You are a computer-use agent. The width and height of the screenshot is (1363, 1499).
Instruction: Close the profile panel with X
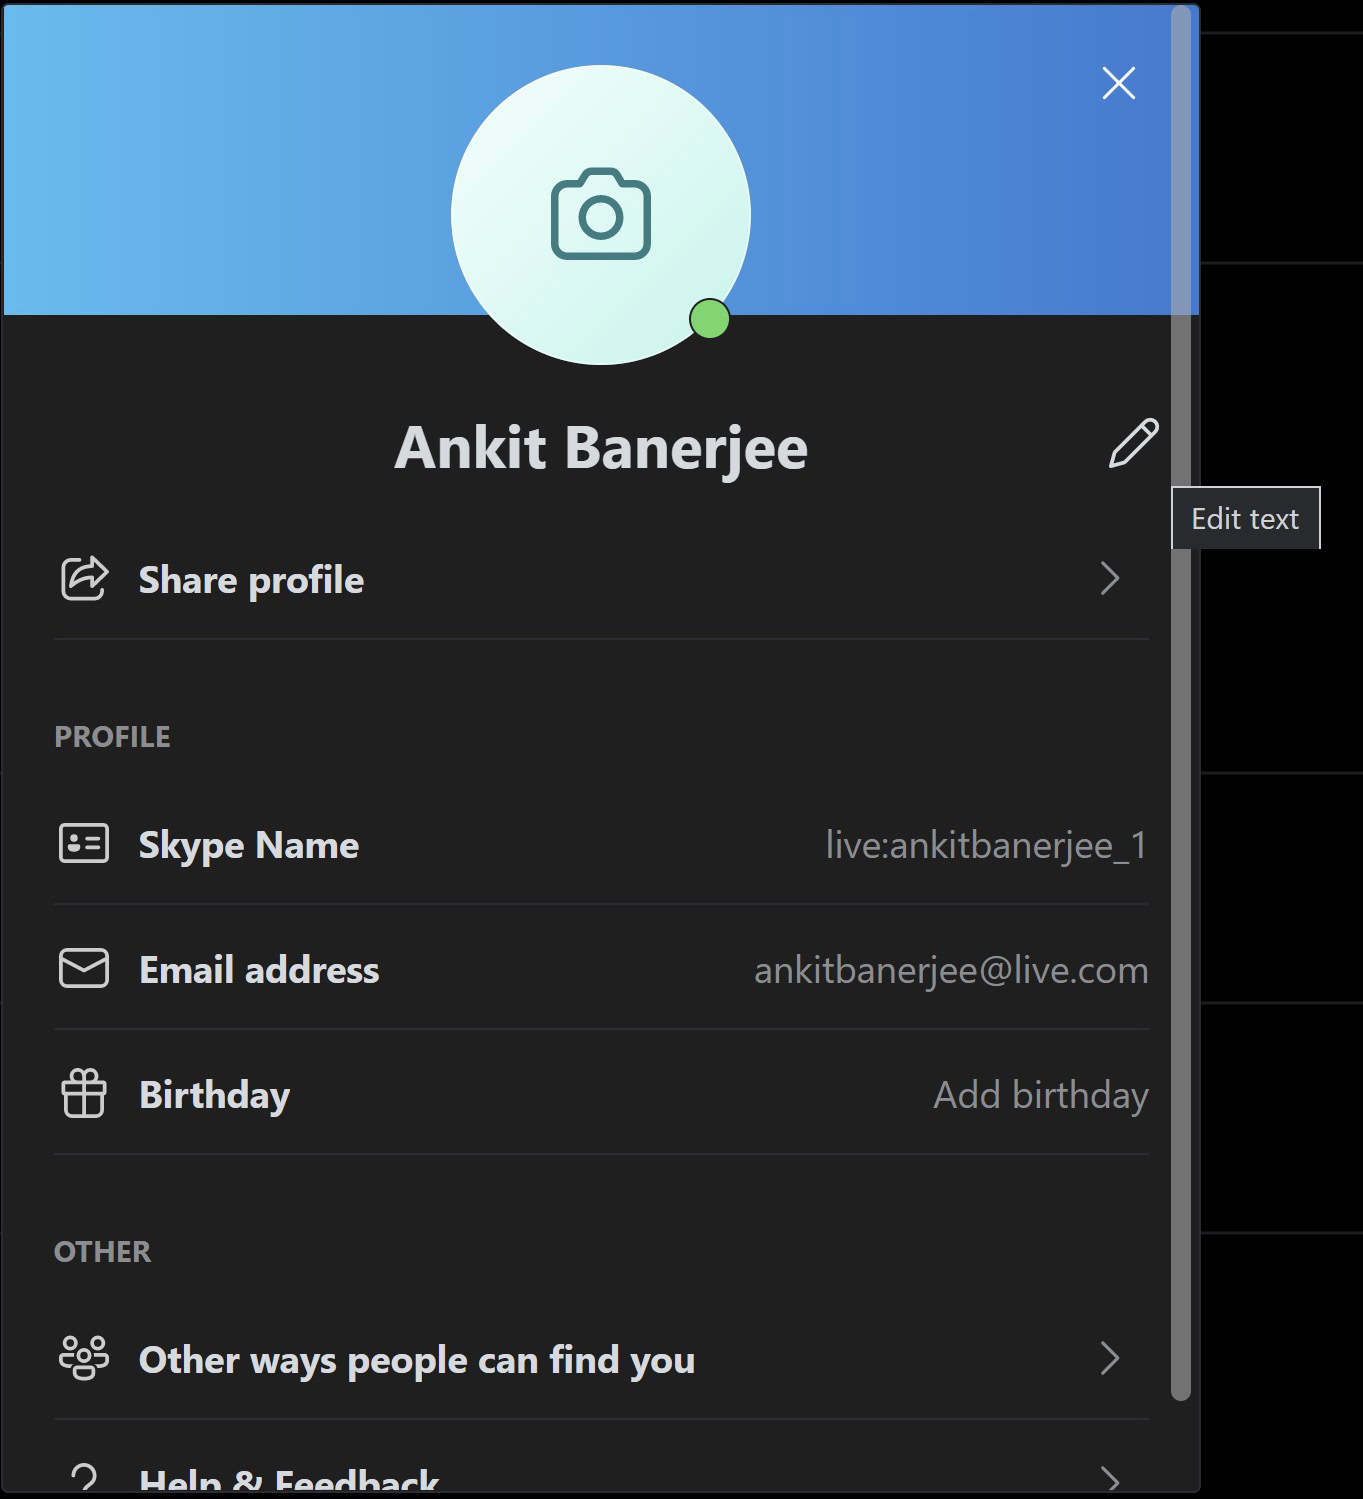tap(1118, 83)
